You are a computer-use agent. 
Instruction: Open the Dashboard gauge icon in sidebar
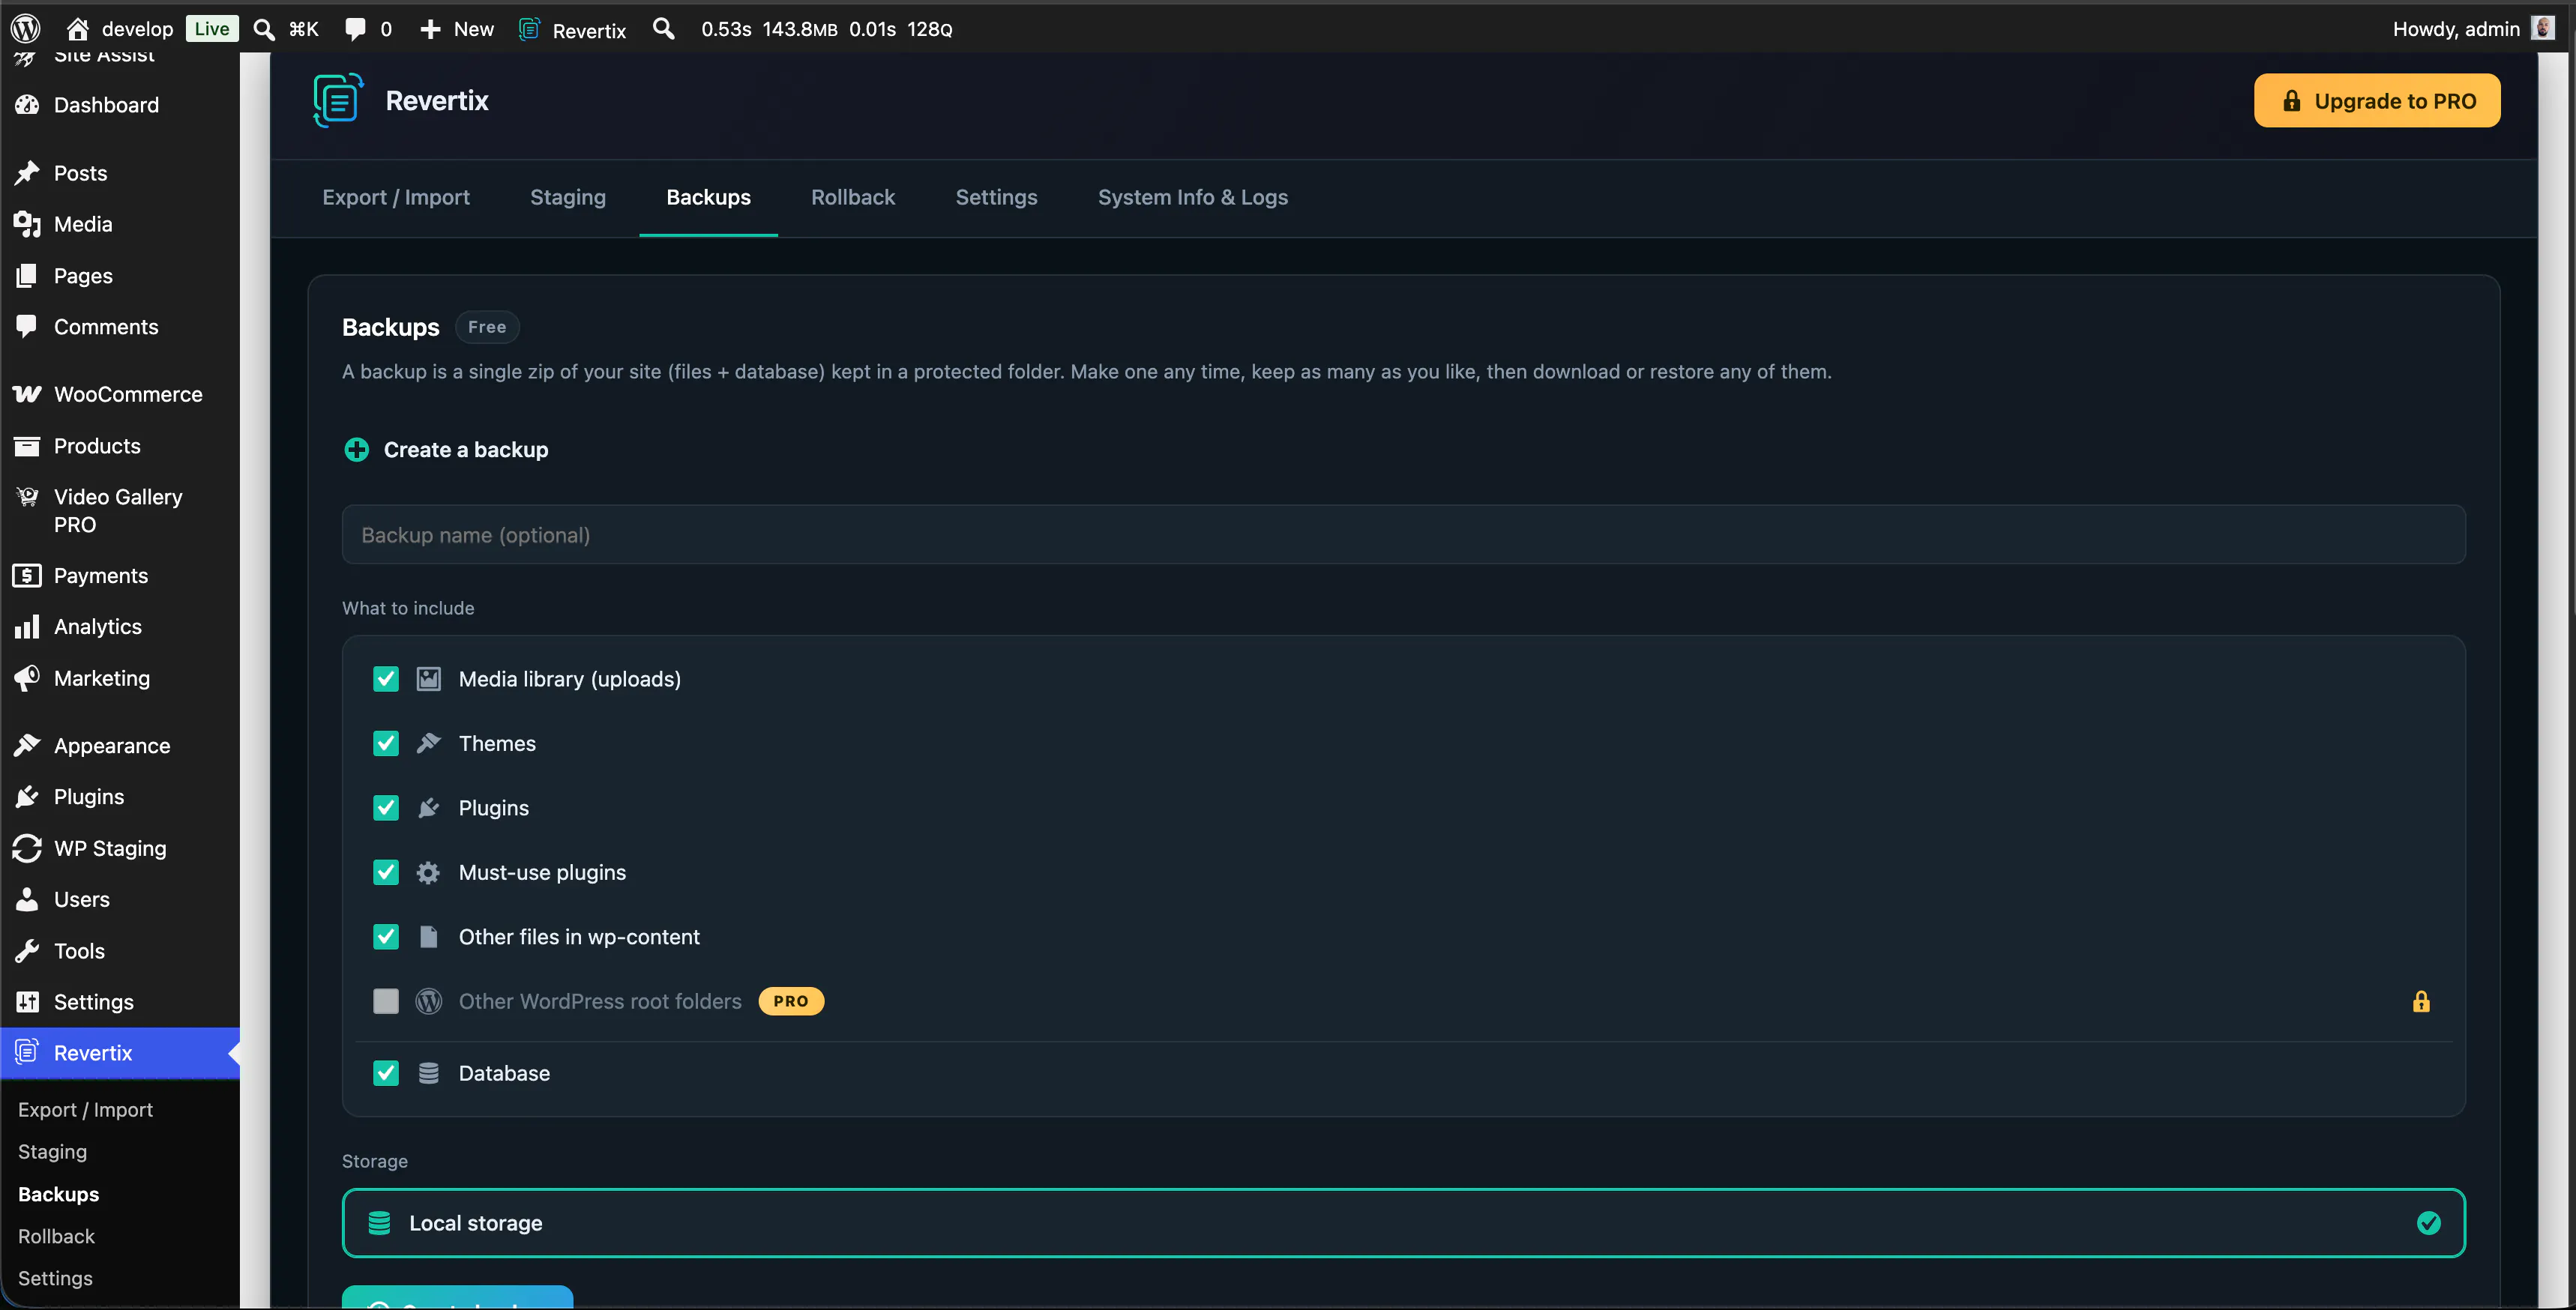pyautogui.click(x=27, y=105)
